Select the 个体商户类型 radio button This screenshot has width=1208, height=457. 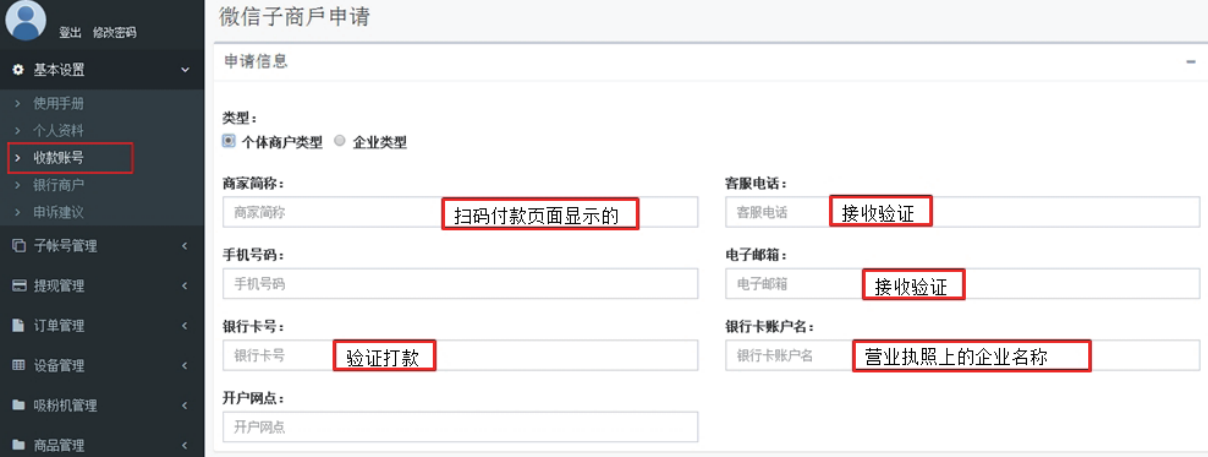click(x=229, y=142)
